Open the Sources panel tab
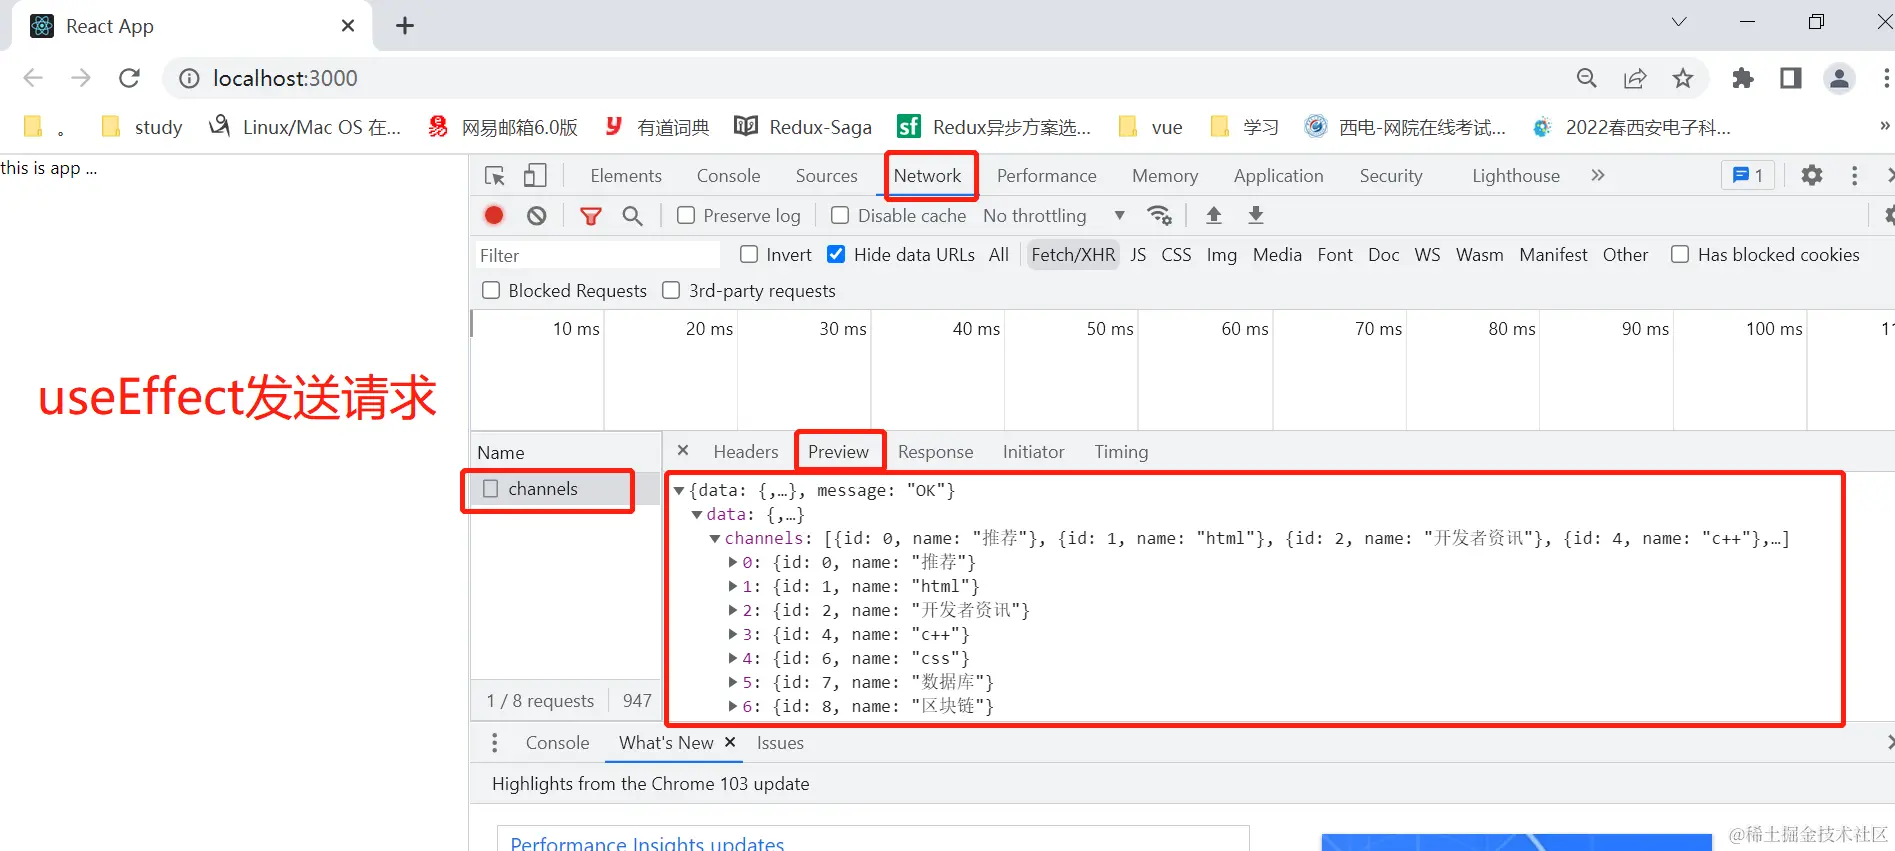Image resolution: width=1895 pixels, height=851 pixels. tap(826, 176)
